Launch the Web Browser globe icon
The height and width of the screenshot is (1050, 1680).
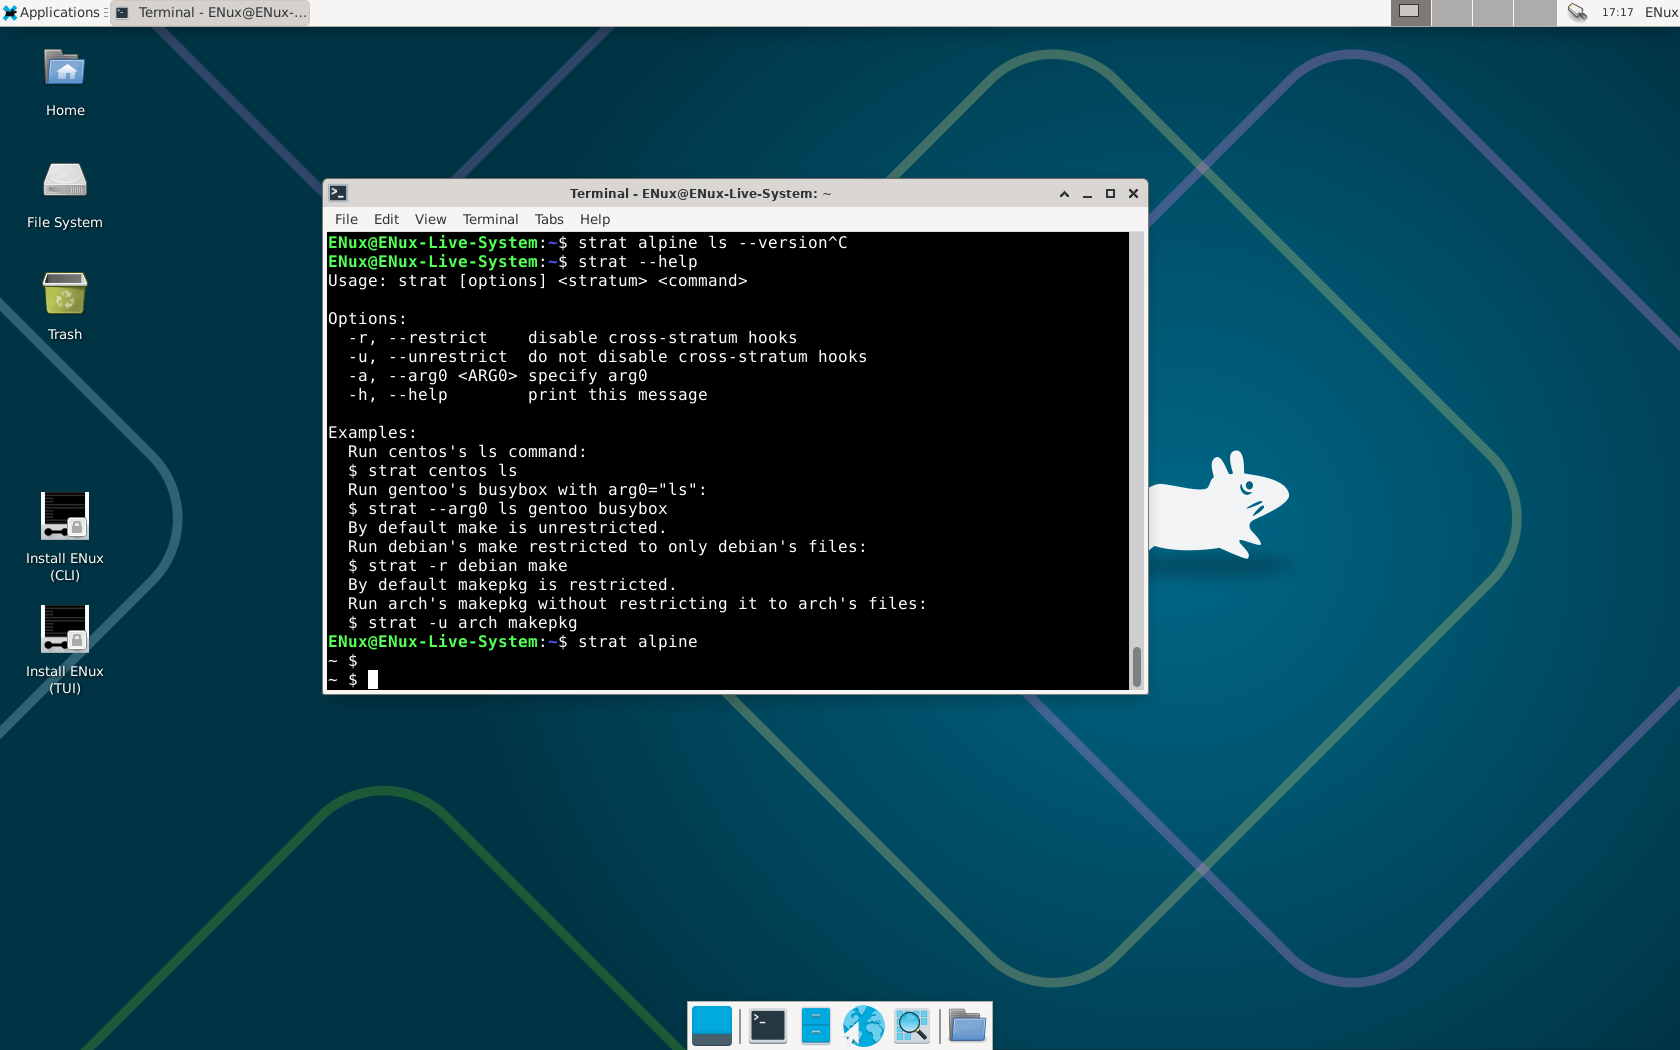tap(864, 1026)
